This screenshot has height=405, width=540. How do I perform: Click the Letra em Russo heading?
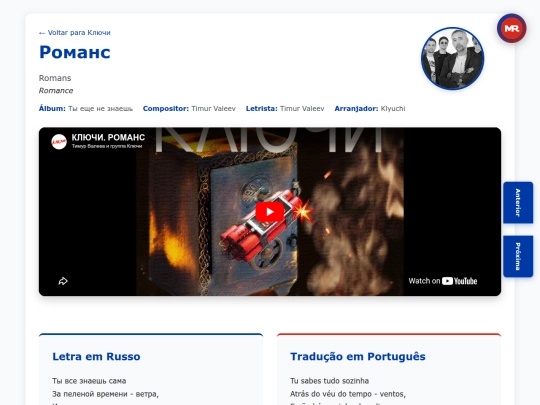[x=96, y=356]
